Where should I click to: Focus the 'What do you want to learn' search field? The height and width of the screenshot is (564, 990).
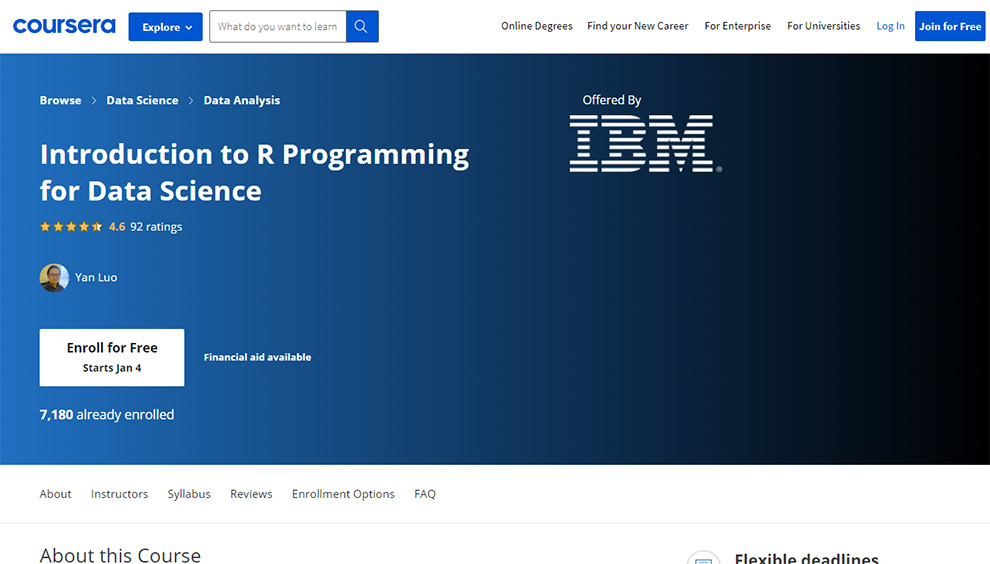pos(278,27)
